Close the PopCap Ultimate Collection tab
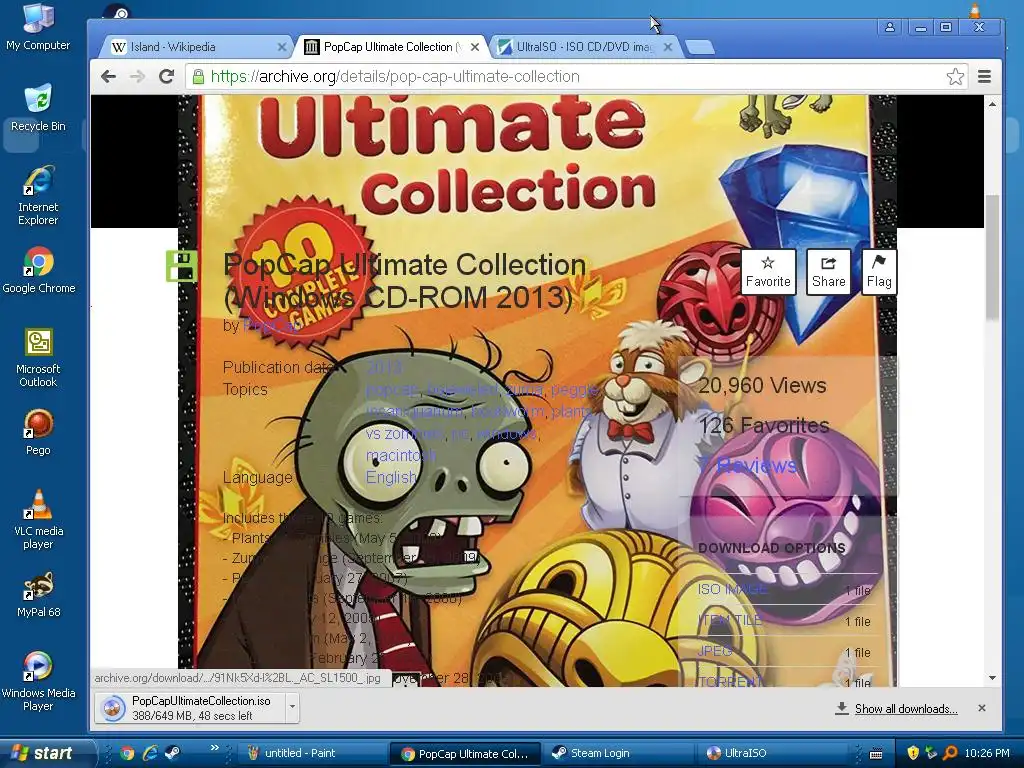 click(x=475, y=47)
